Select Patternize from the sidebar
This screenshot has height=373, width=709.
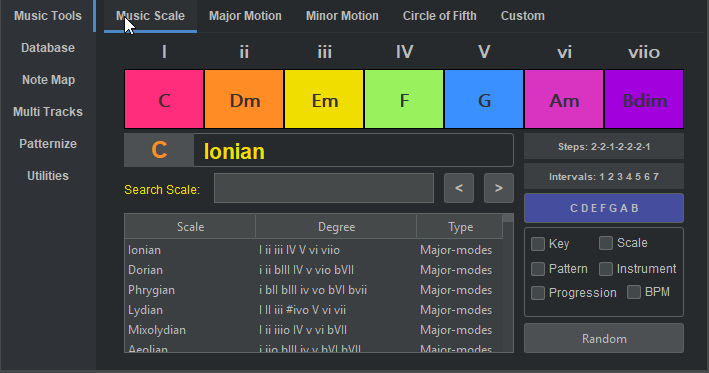click(x=48, y=144)
